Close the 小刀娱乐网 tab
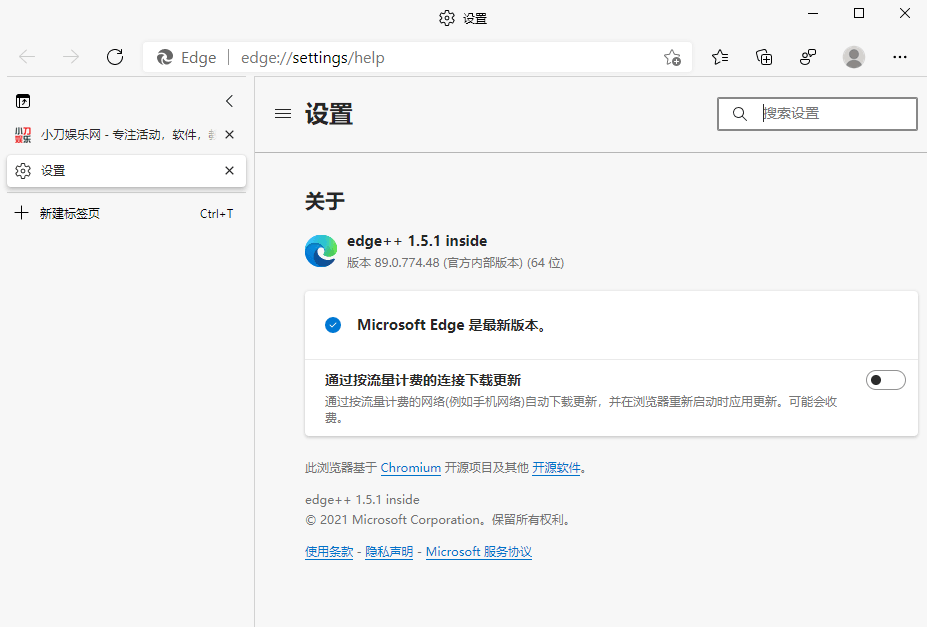Image resolution: width=927 pixels, height=627 pixels. point(229,135)
